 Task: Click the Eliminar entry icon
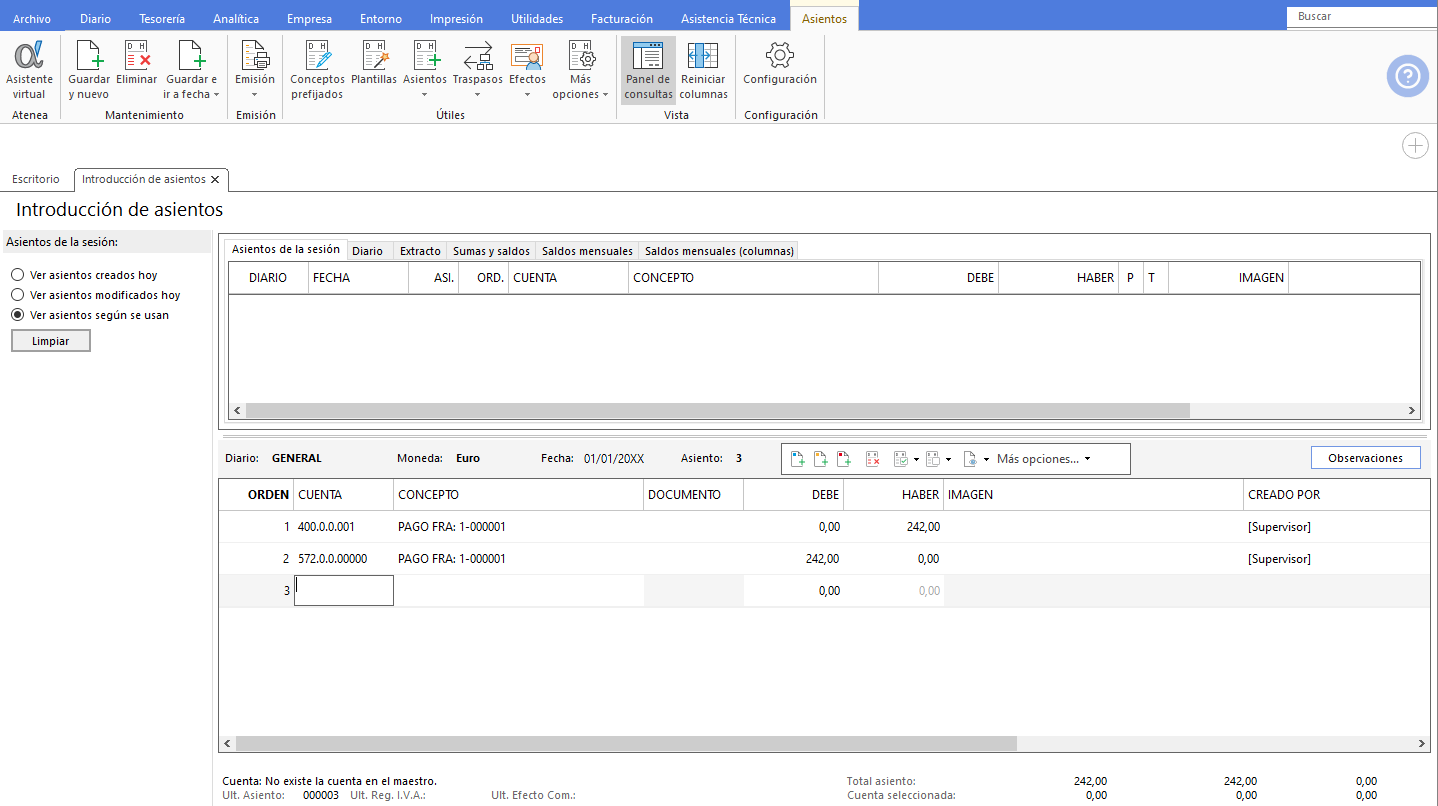137,55
